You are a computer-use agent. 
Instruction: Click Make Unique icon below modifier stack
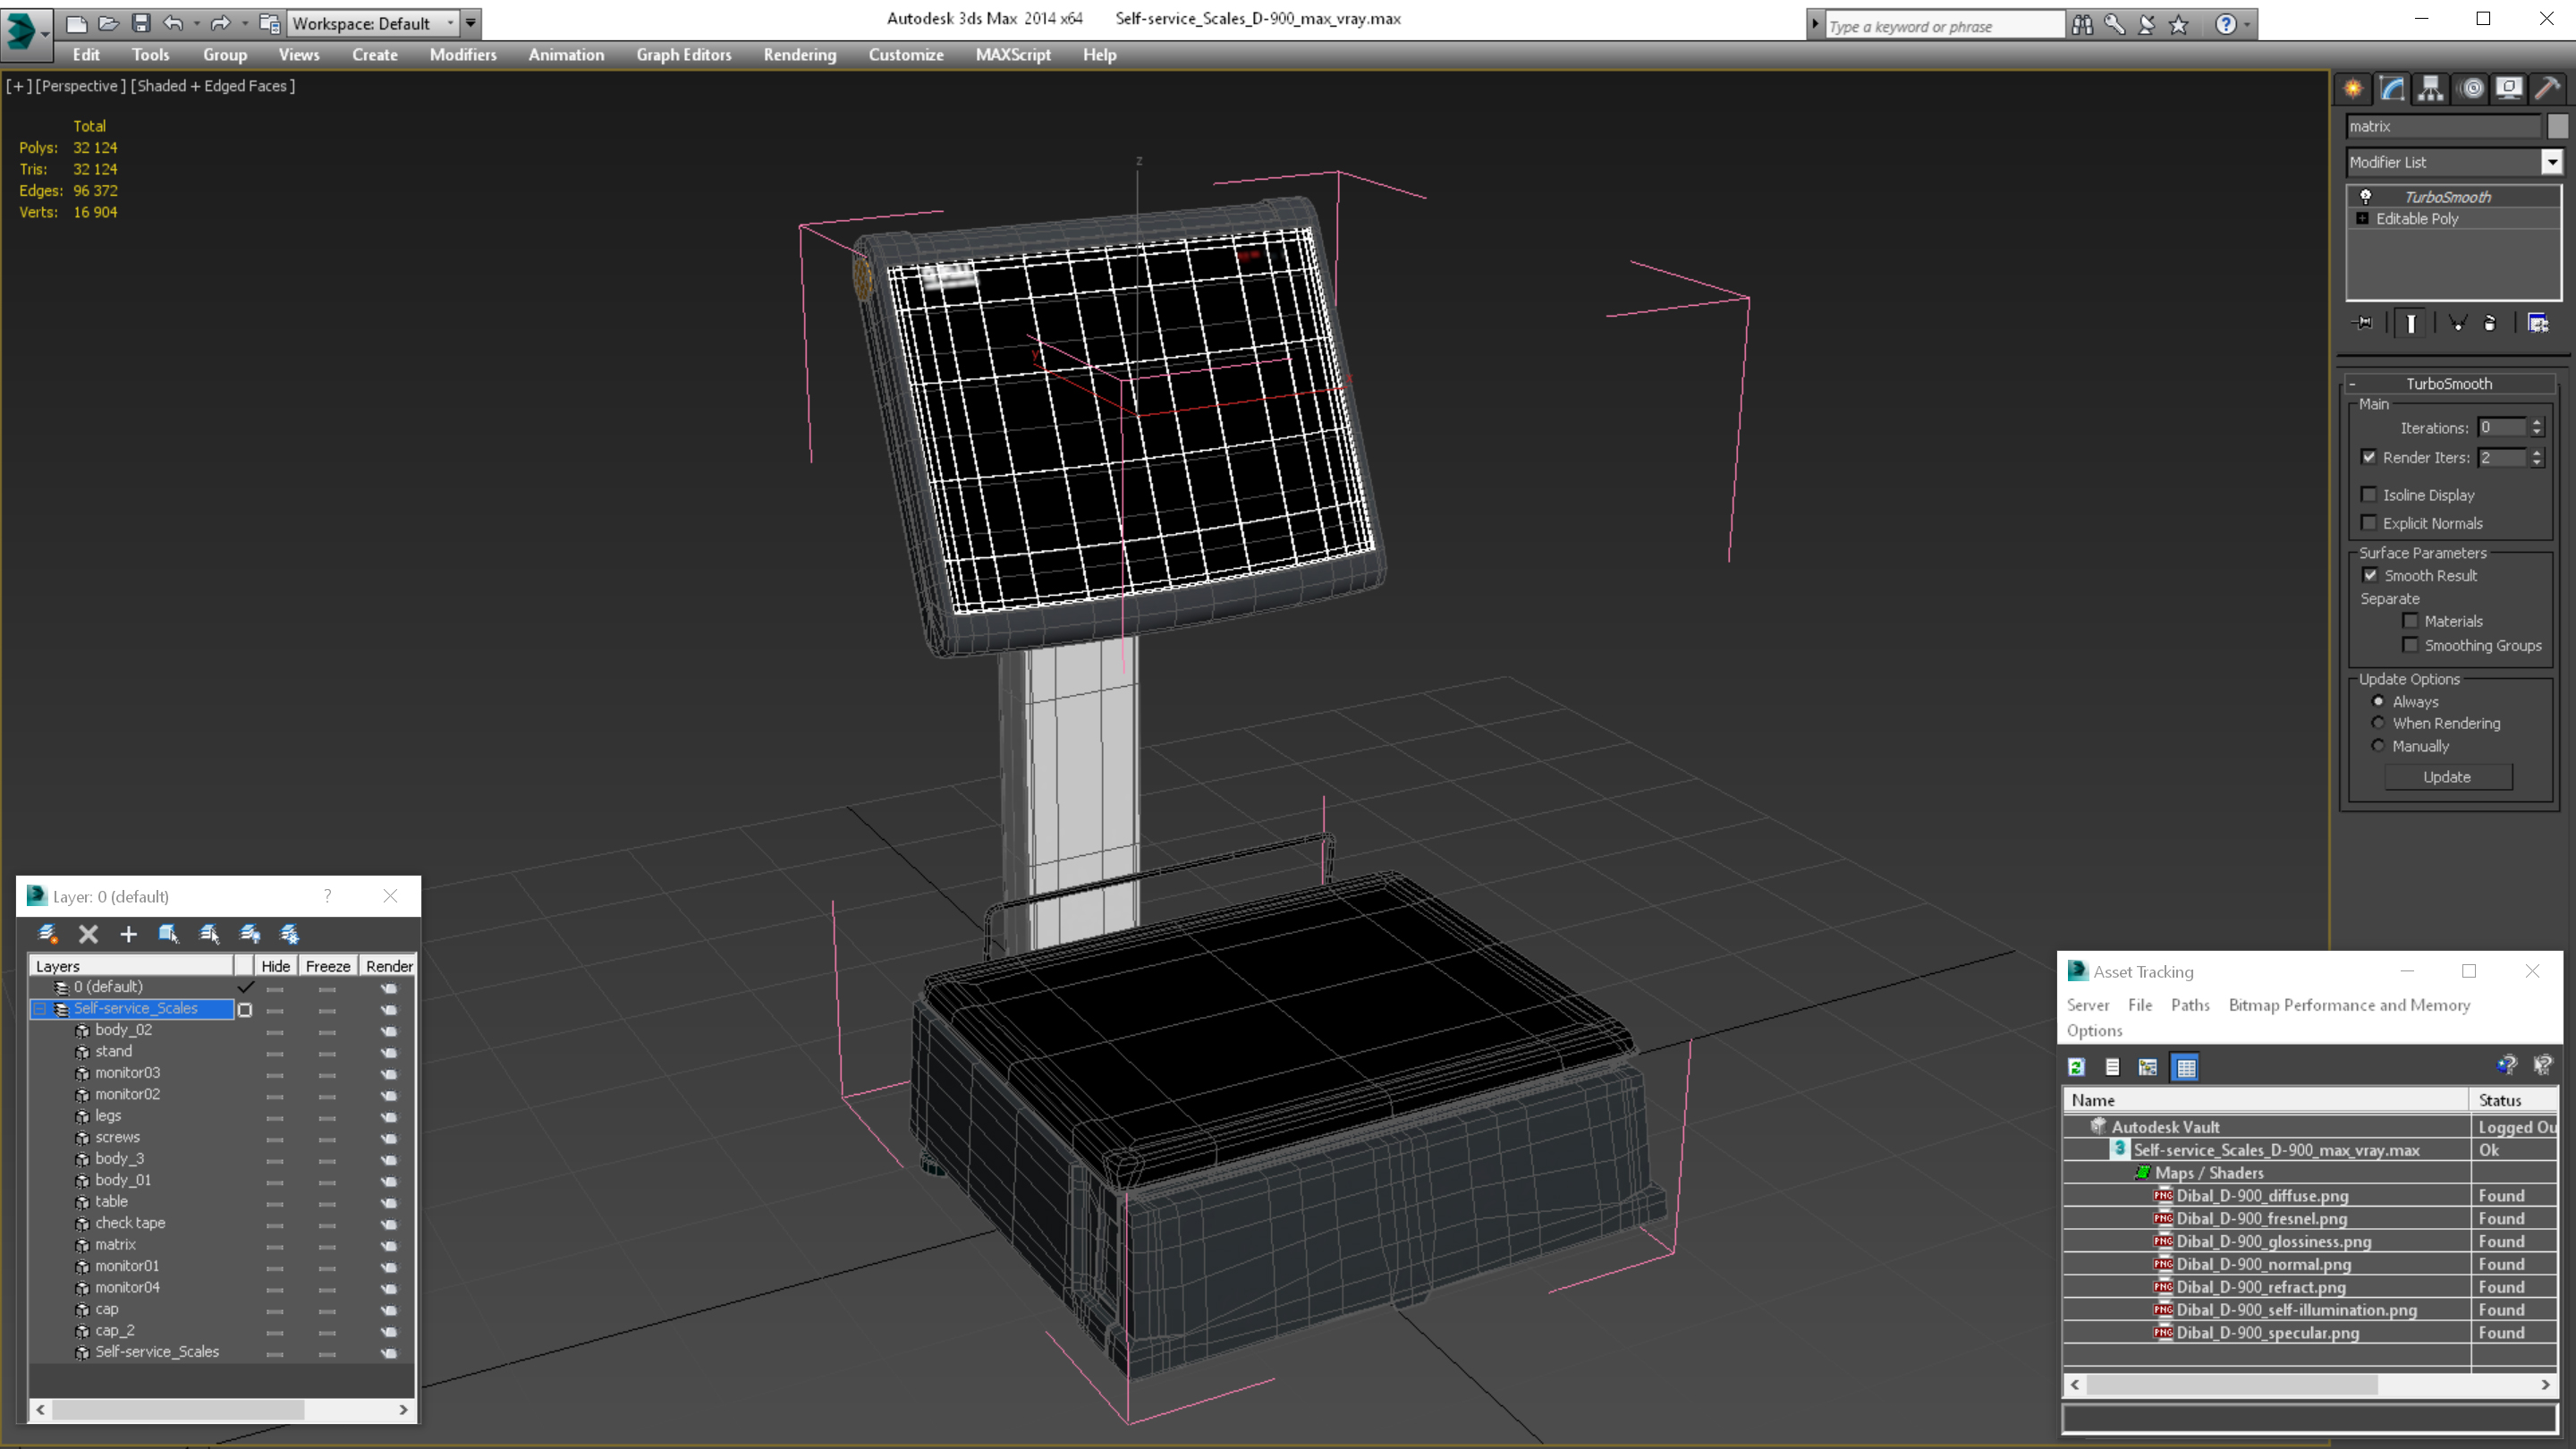(2457, 323)
